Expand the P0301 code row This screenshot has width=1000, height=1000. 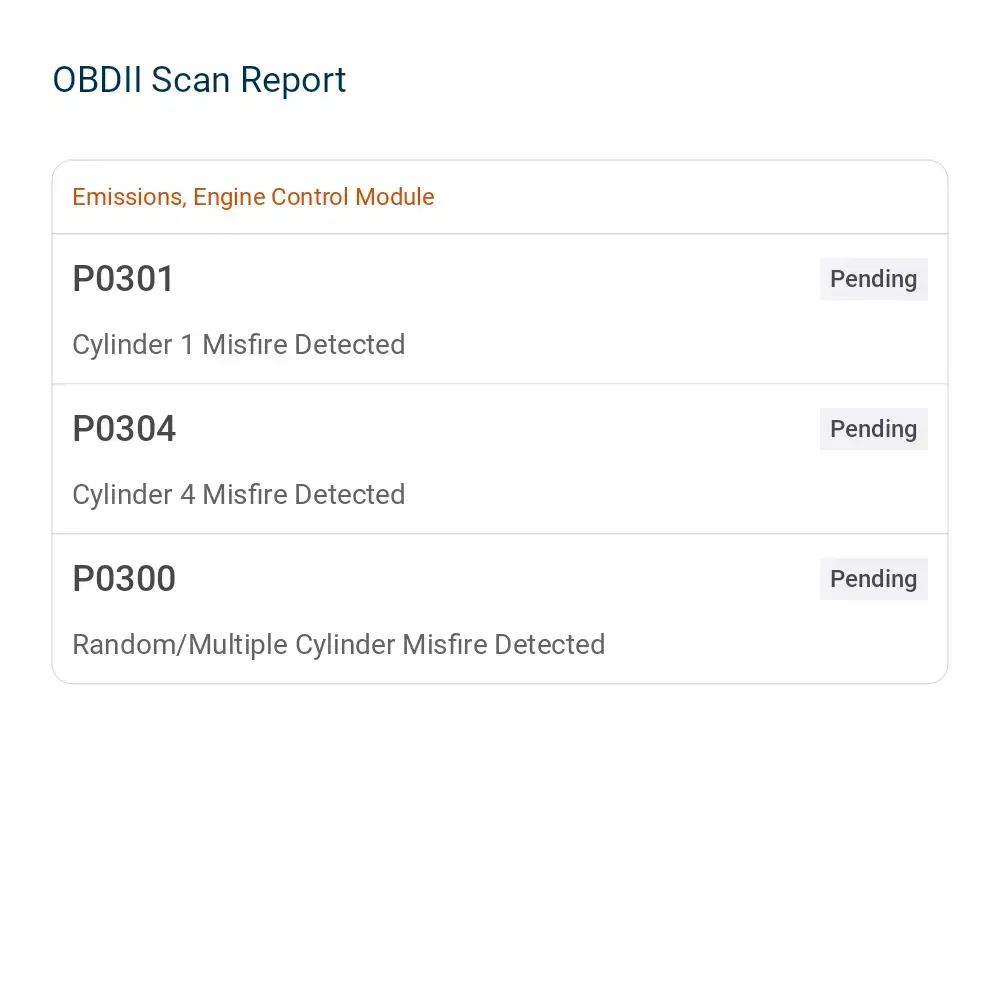[500, 309]
